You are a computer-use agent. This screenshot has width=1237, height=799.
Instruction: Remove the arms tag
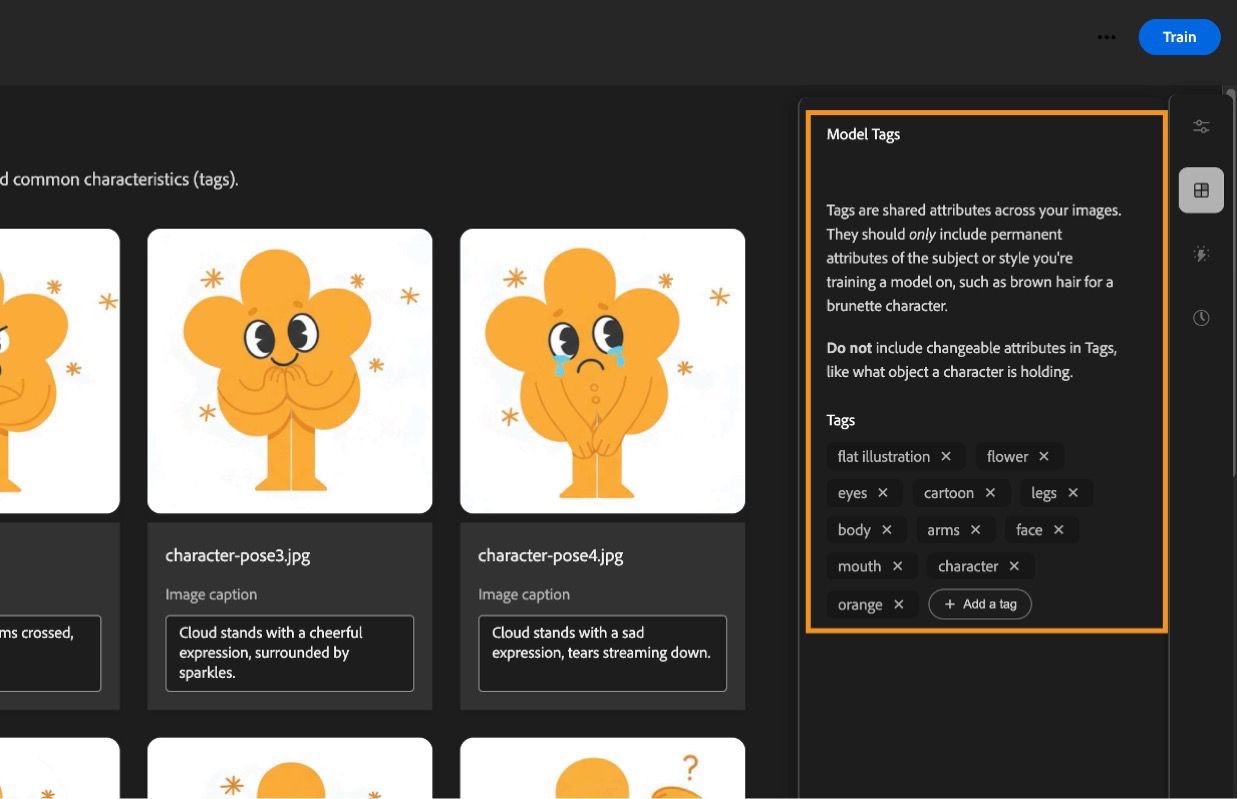pyautogui.click(x=975, y=529)
